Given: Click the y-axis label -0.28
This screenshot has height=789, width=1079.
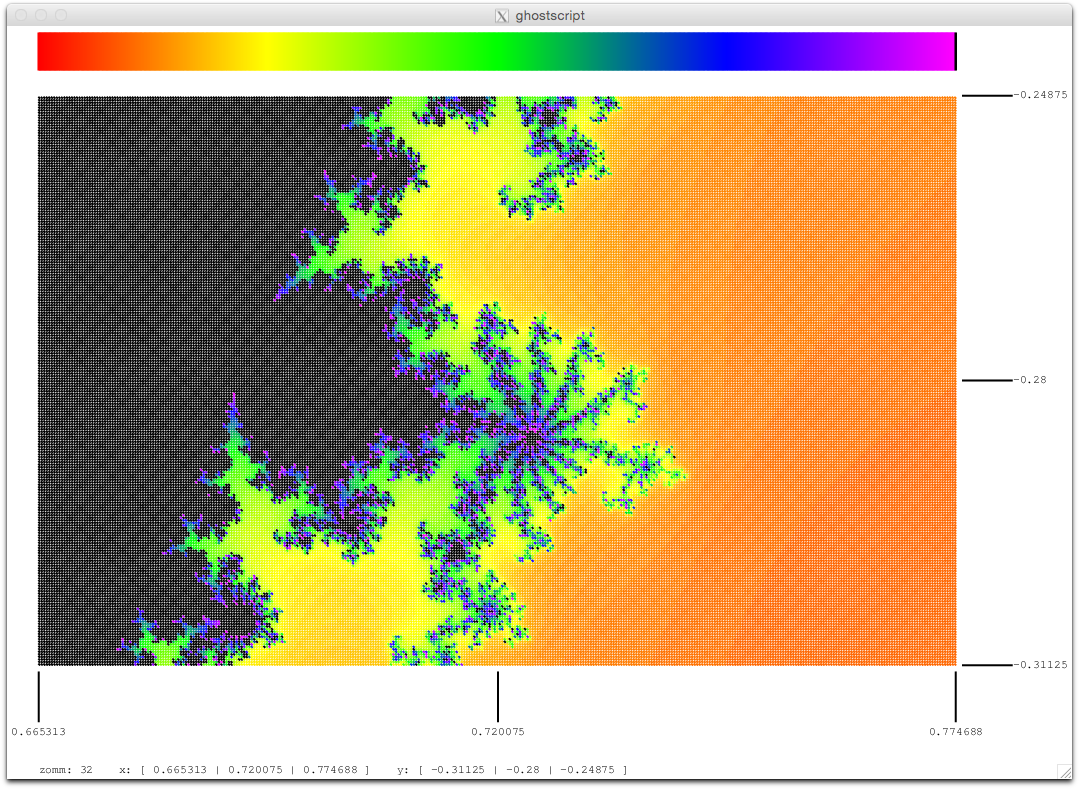Looking at the screenshot, I should 1029,380.
